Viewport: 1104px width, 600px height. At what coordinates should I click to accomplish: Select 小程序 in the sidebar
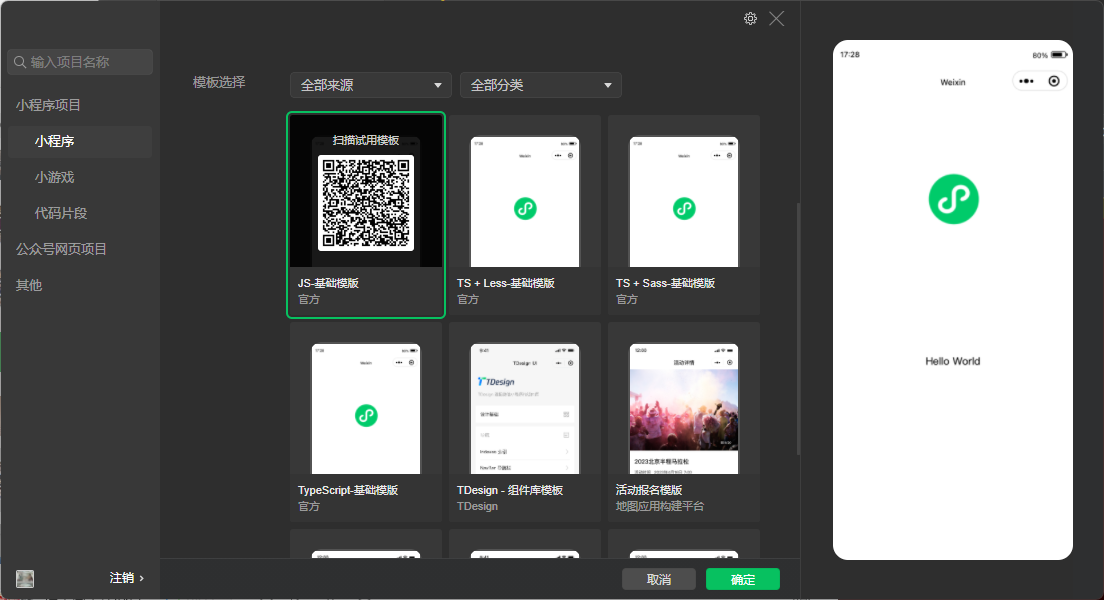(80, 142)
